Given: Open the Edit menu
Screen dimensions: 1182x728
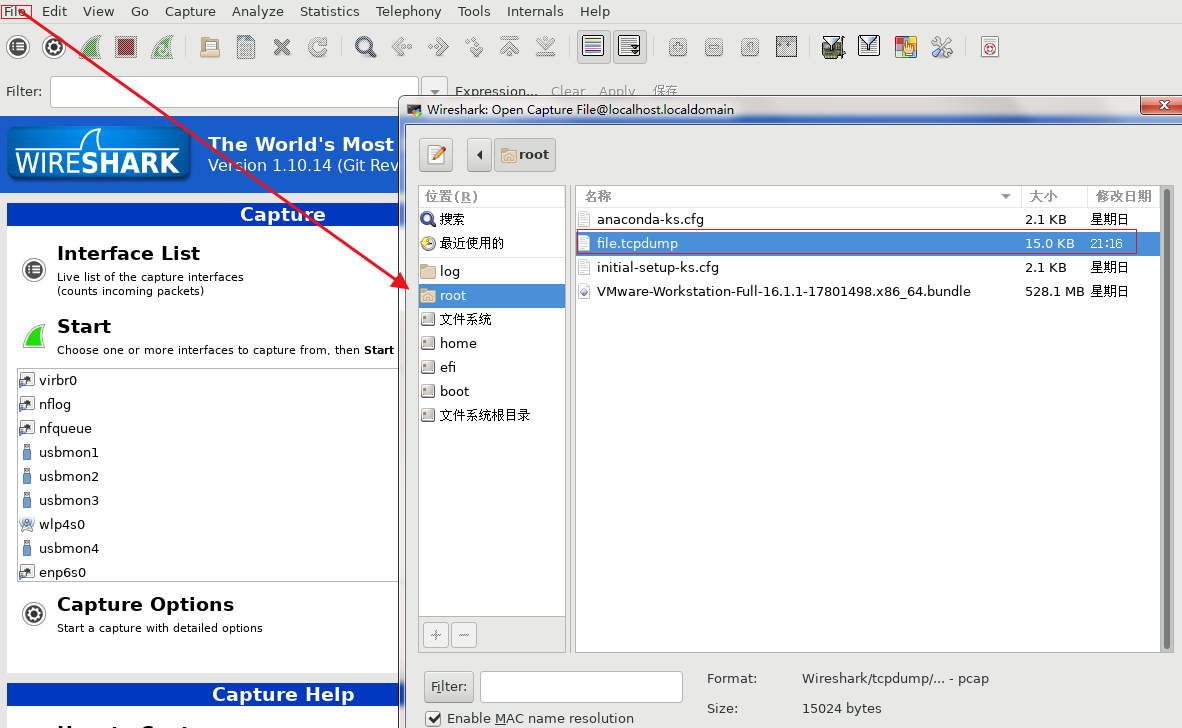Looking at the screenshot, I should [x=54, y=11].
